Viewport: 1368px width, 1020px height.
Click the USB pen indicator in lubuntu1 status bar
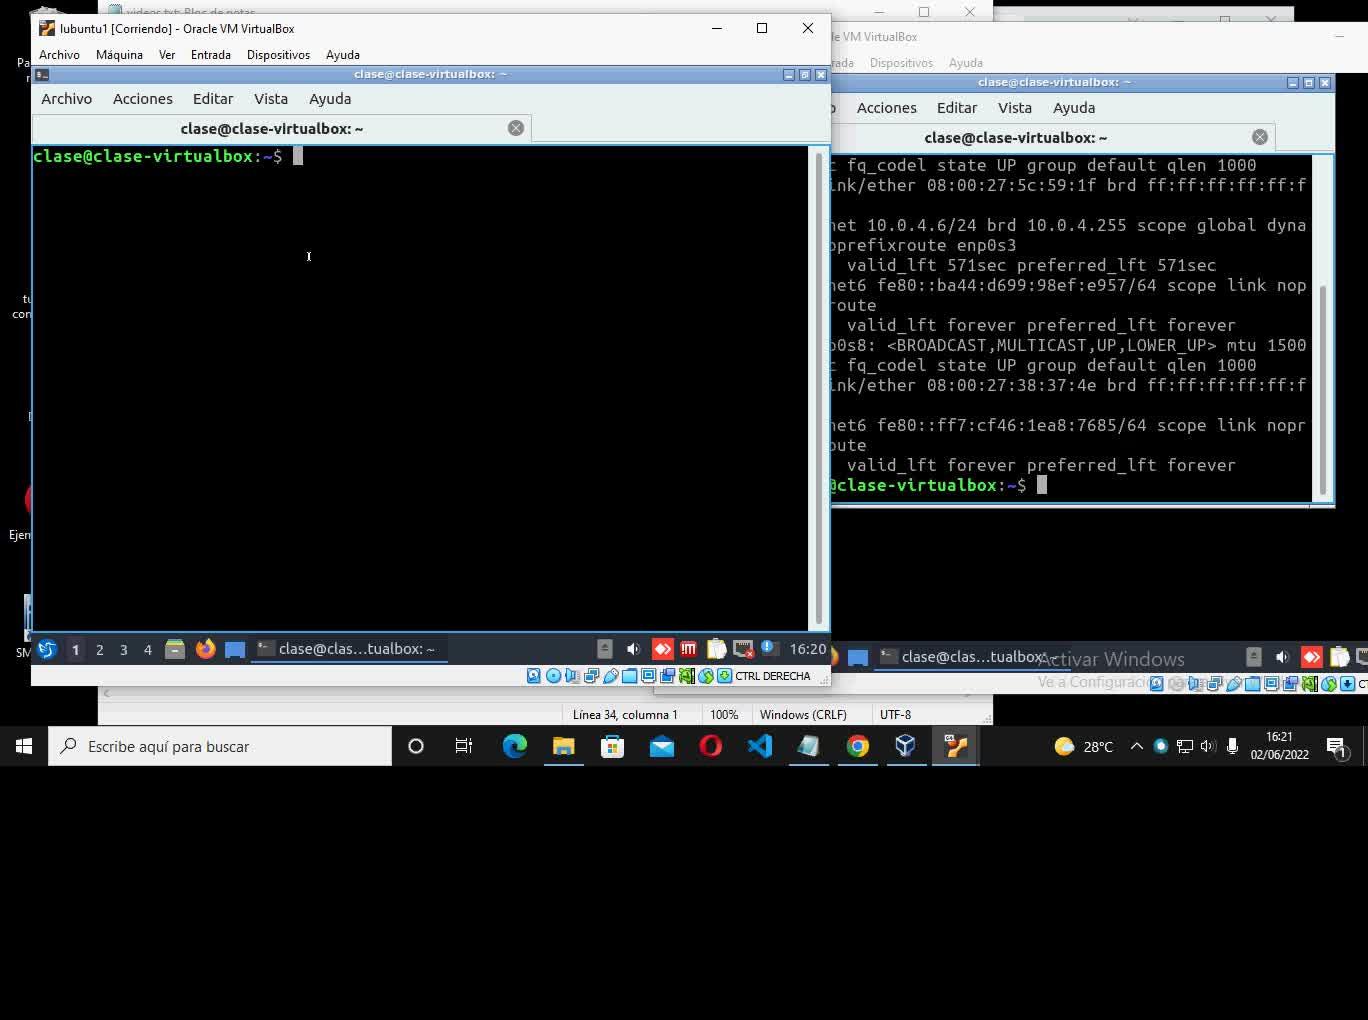click(610, 676)
